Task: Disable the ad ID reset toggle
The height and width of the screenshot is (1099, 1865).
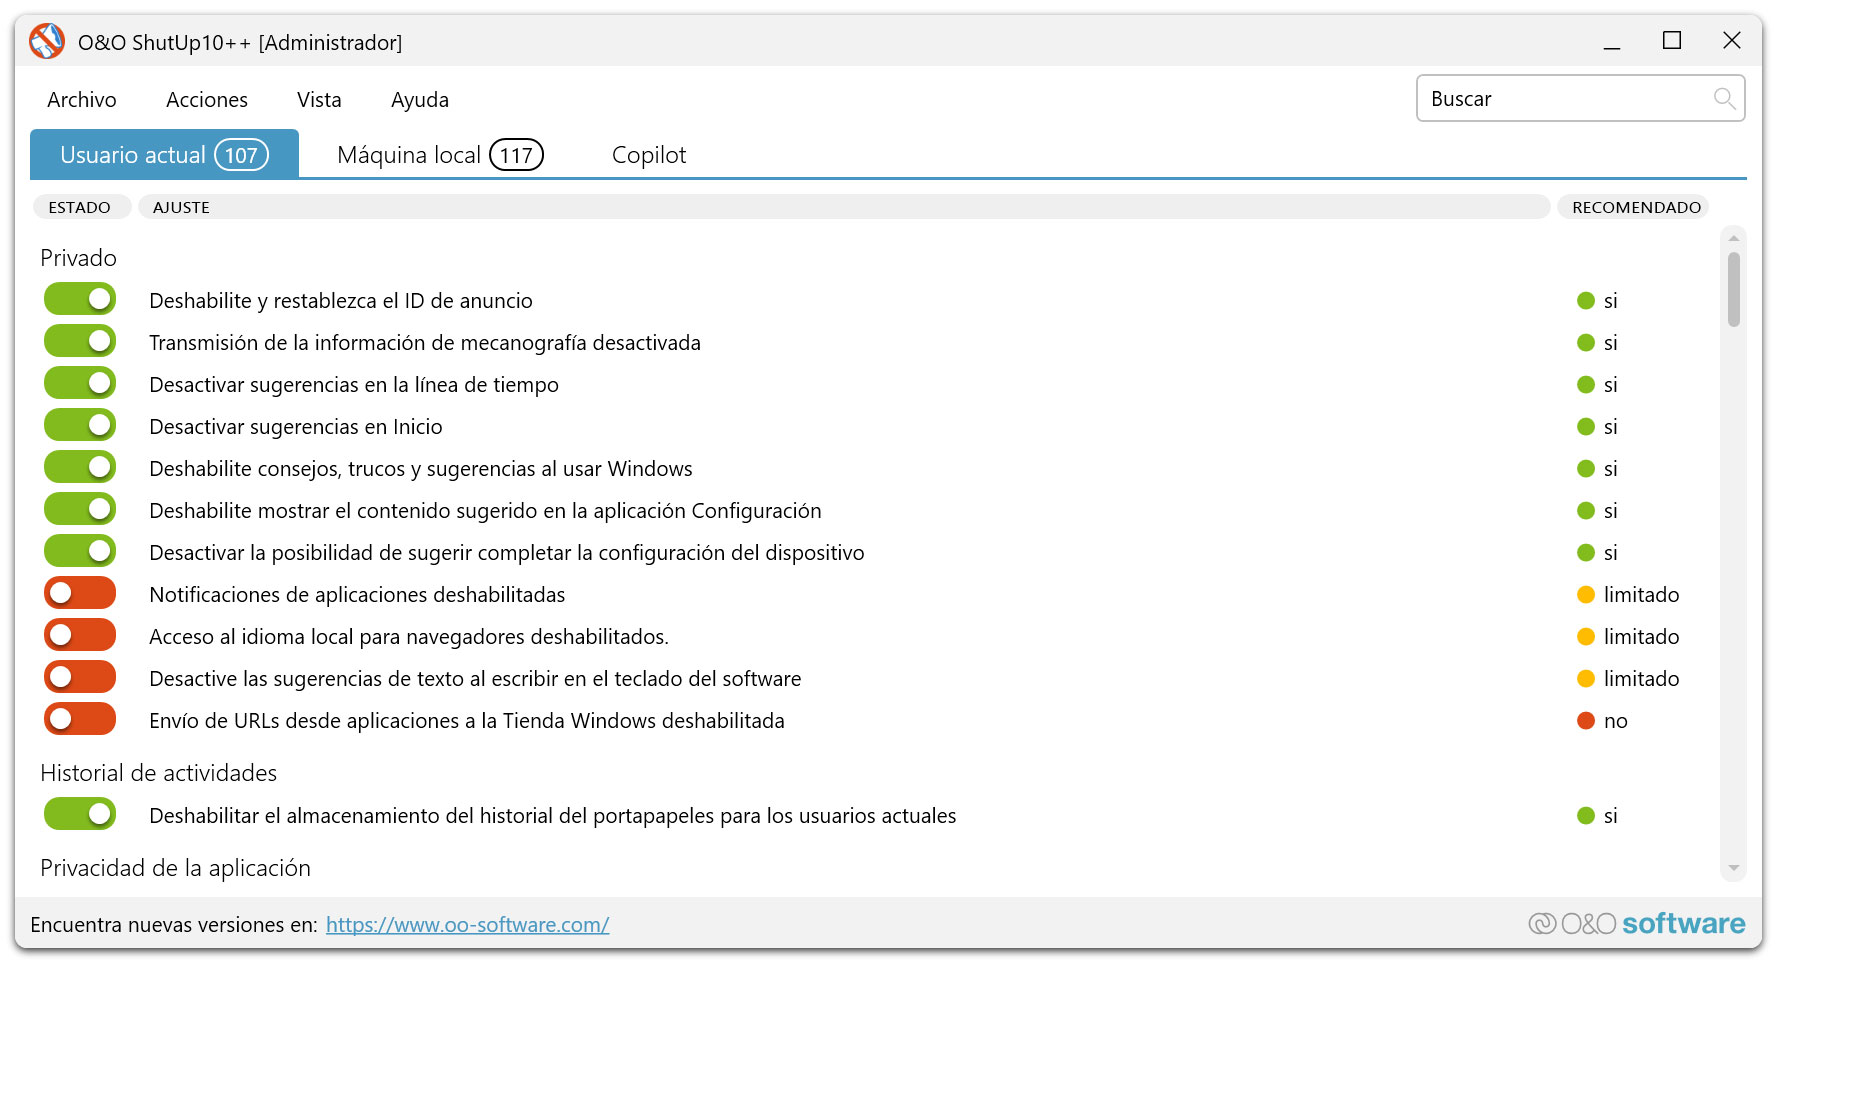Action: tap(79, 298)
